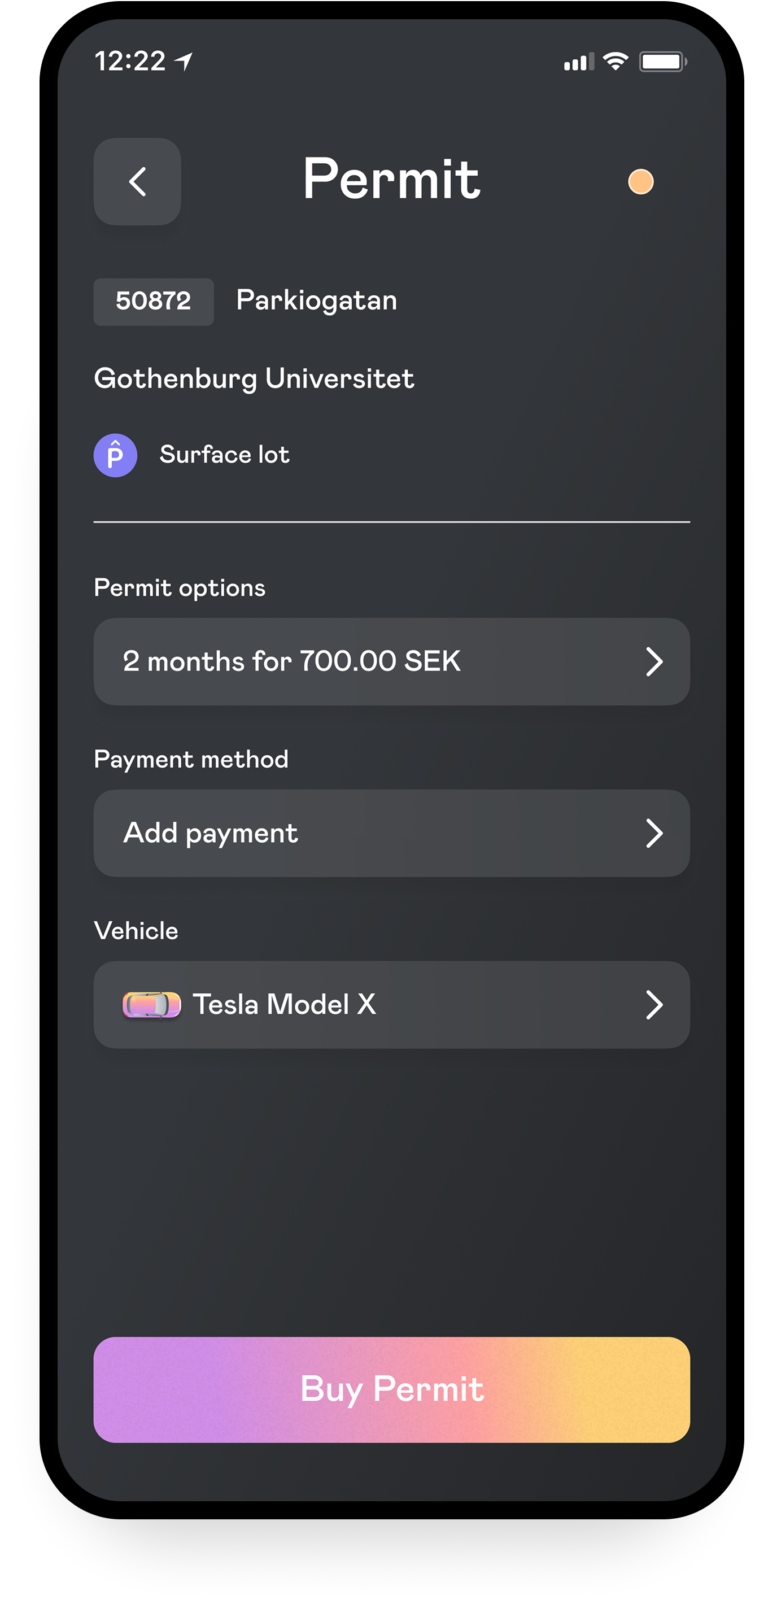The image size is (768, 1608).
Task: Tap the battery indicator icon
Action: (662, 62)
